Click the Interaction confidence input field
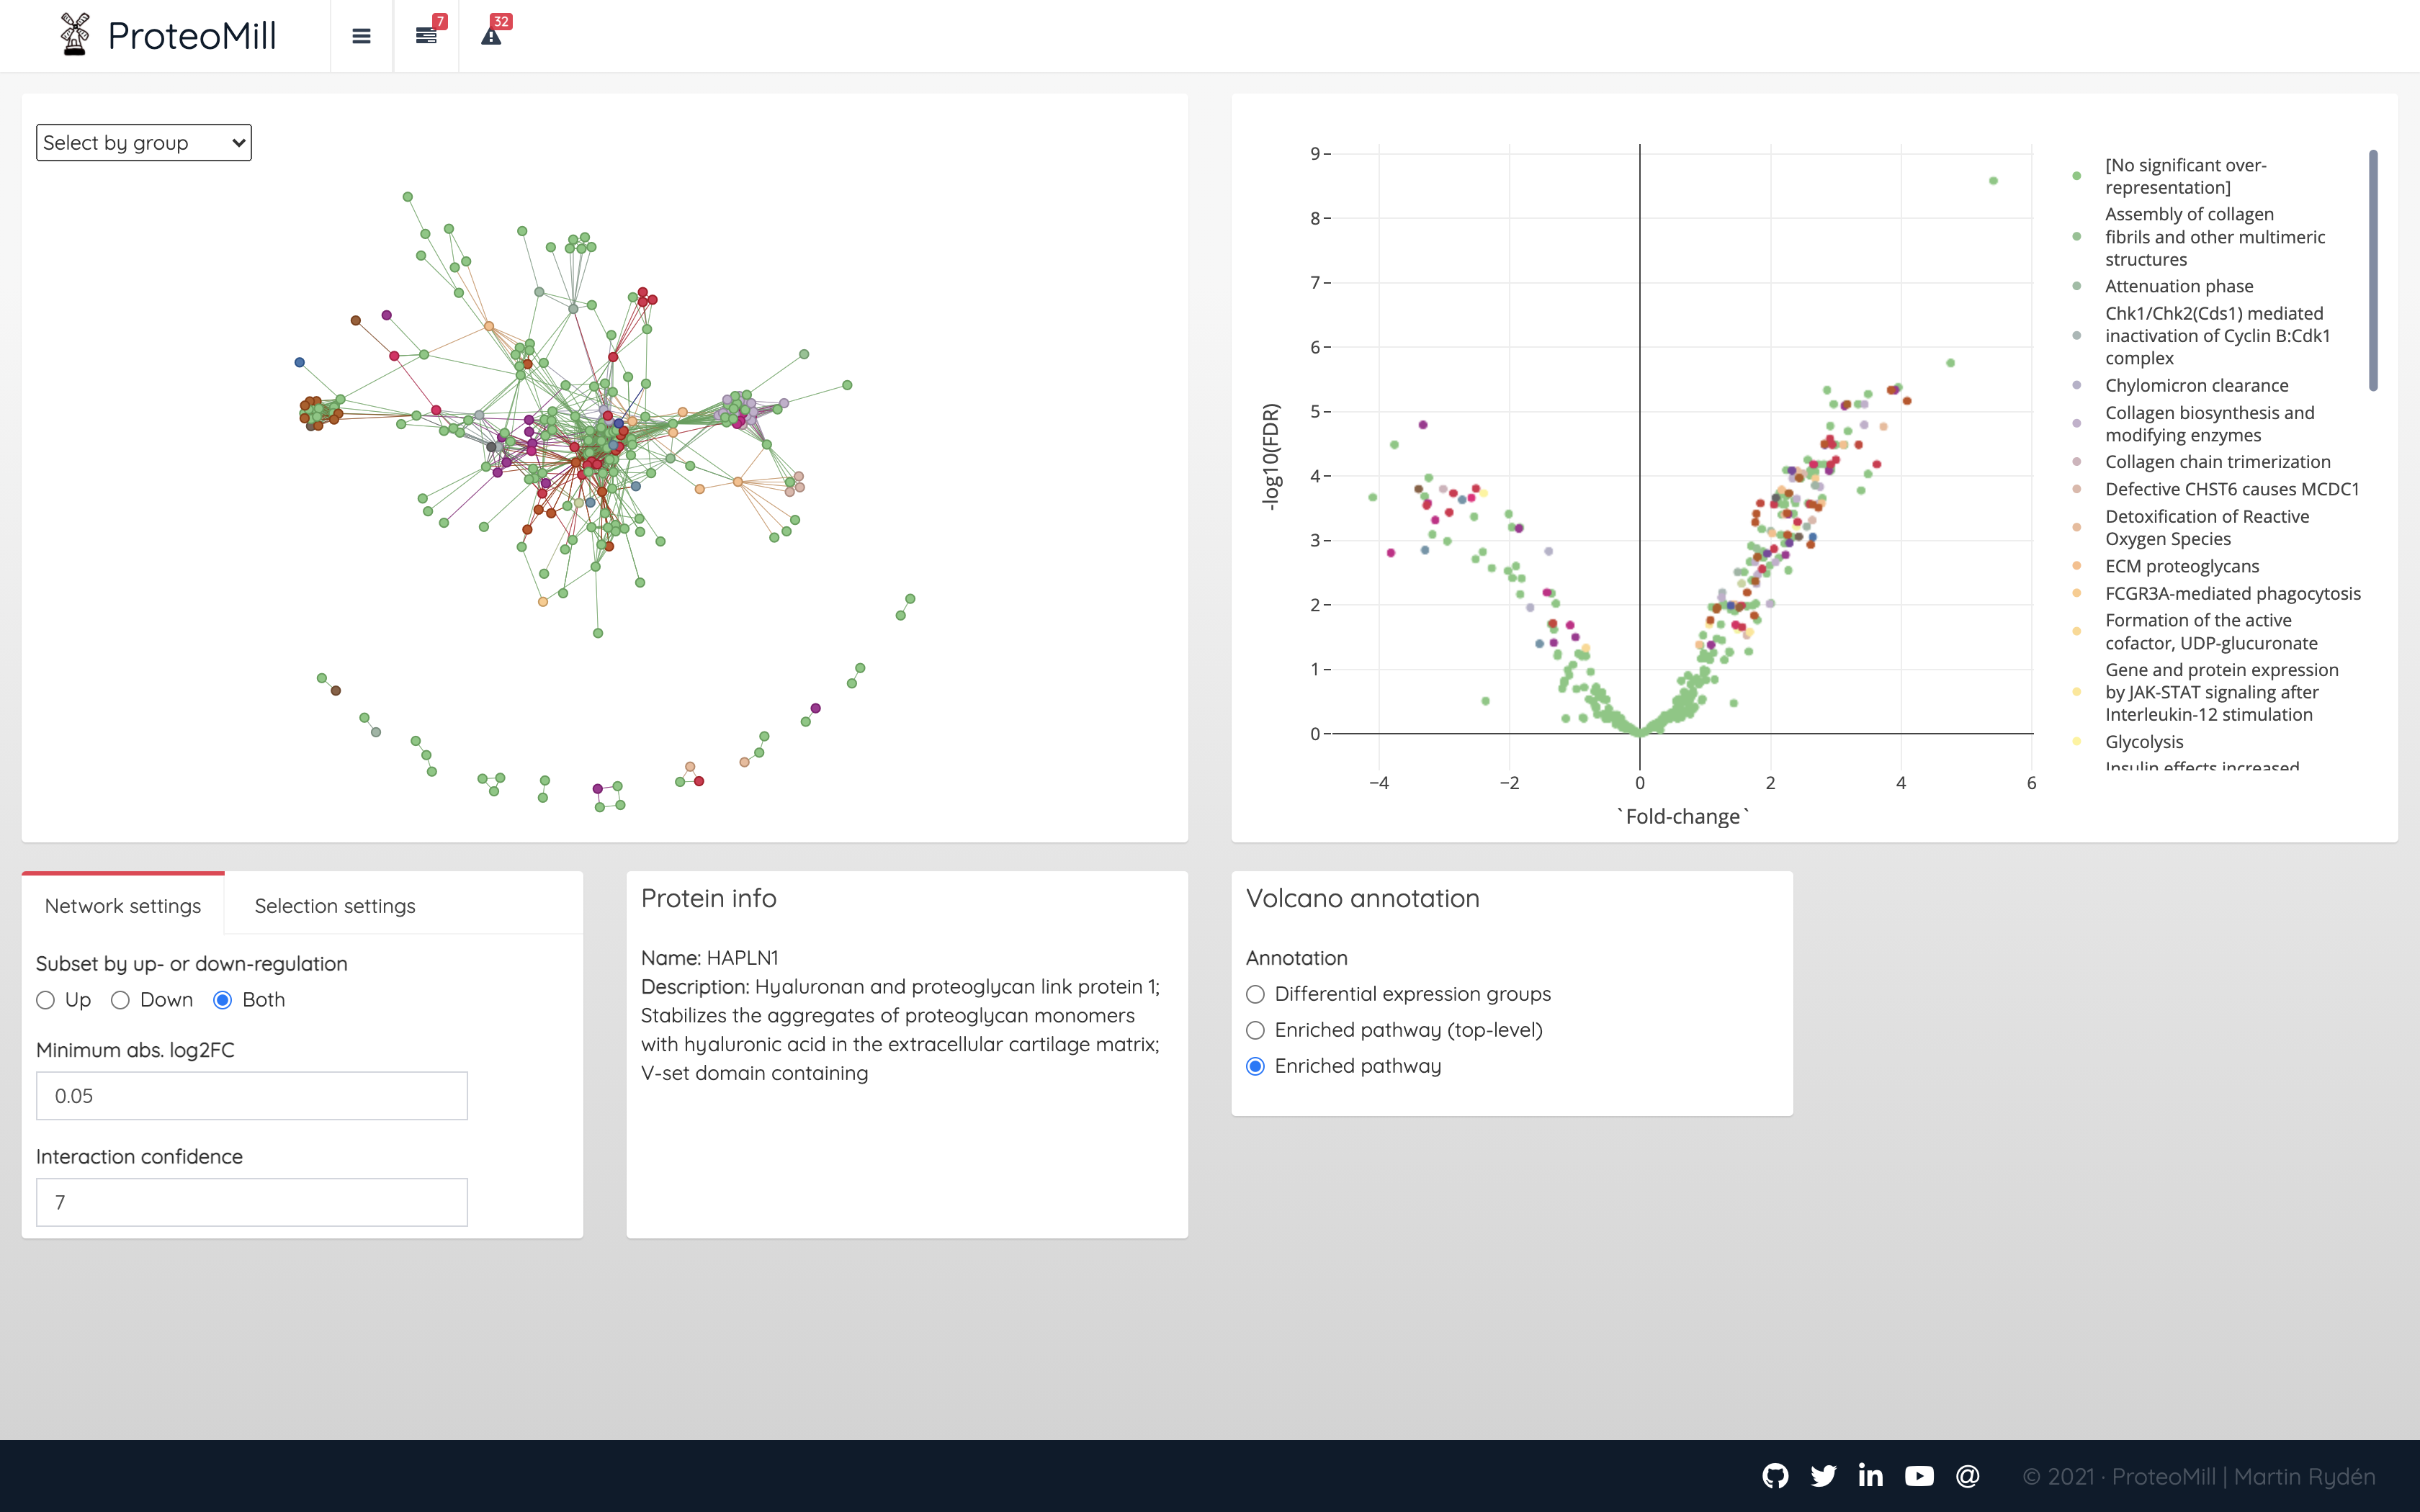2420x1512 pixels. pyautogui.click(x=252, y=1202)
